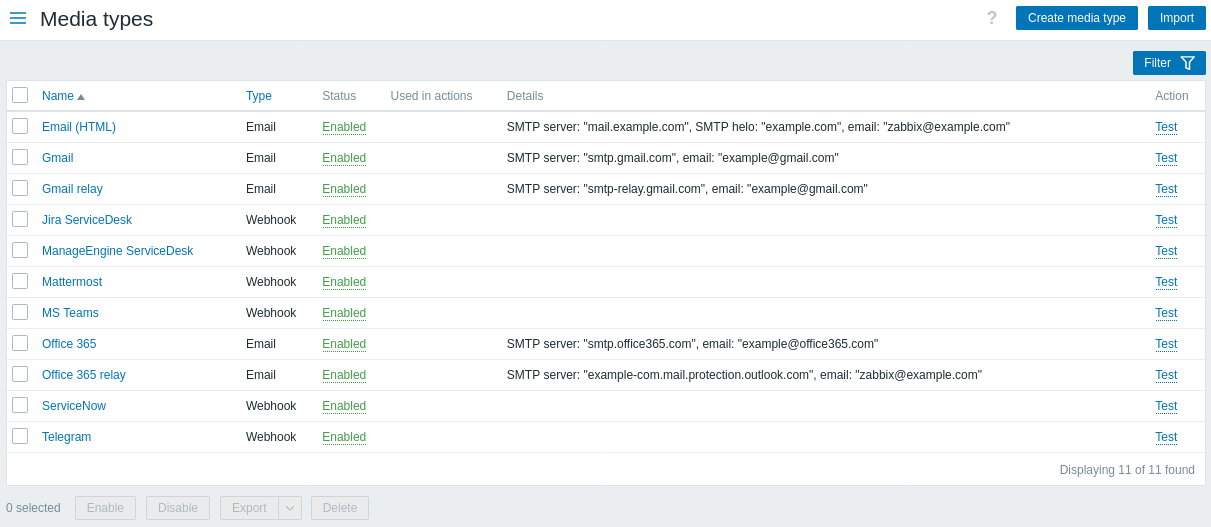The image size is (1211, 527).
Task: Check the Gmail relay row checkbox
Action: click(x=20, y=188)
